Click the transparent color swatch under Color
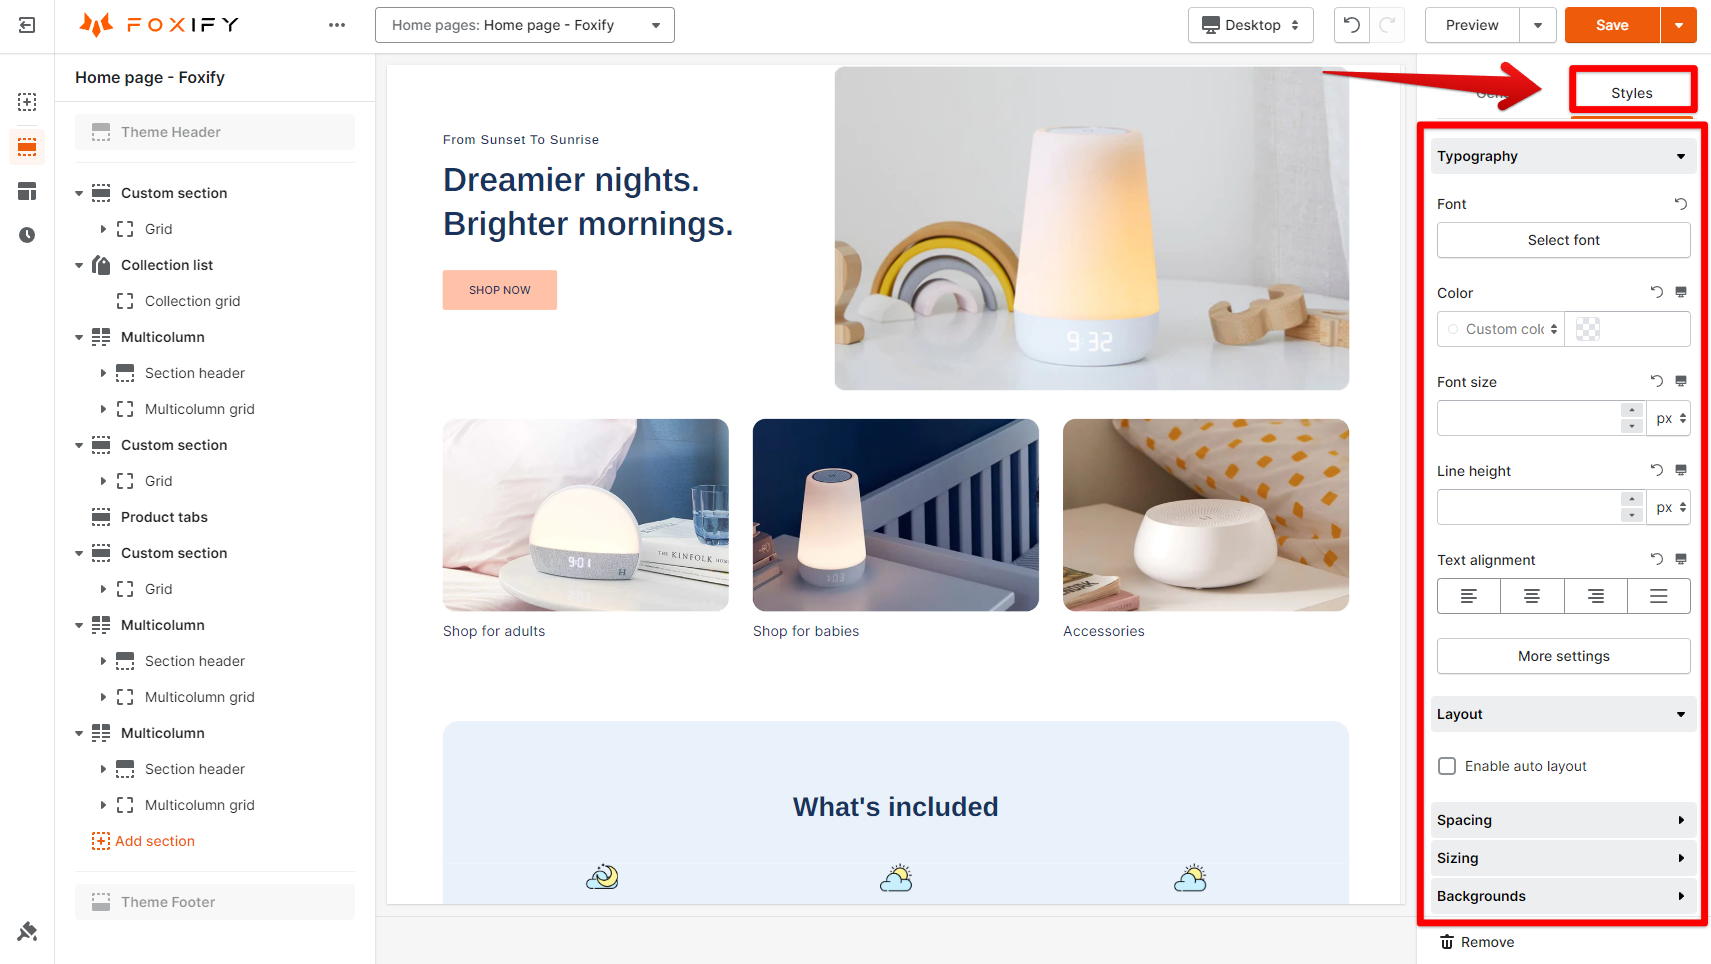This screenshot has height=964, width=1711. click(1588, 329)
